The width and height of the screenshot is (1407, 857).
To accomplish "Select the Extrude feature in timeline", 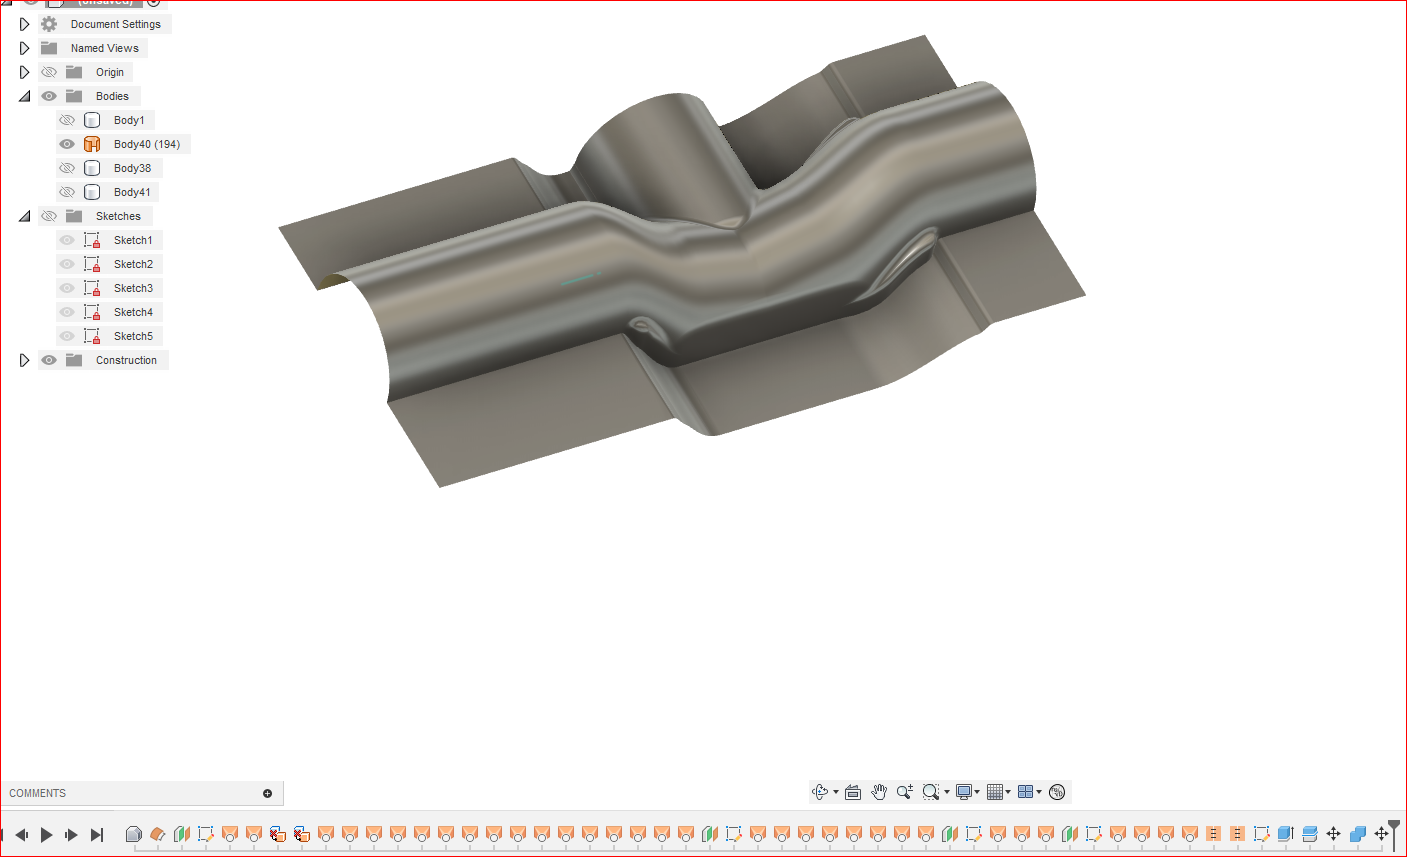I will point(1285,833).
